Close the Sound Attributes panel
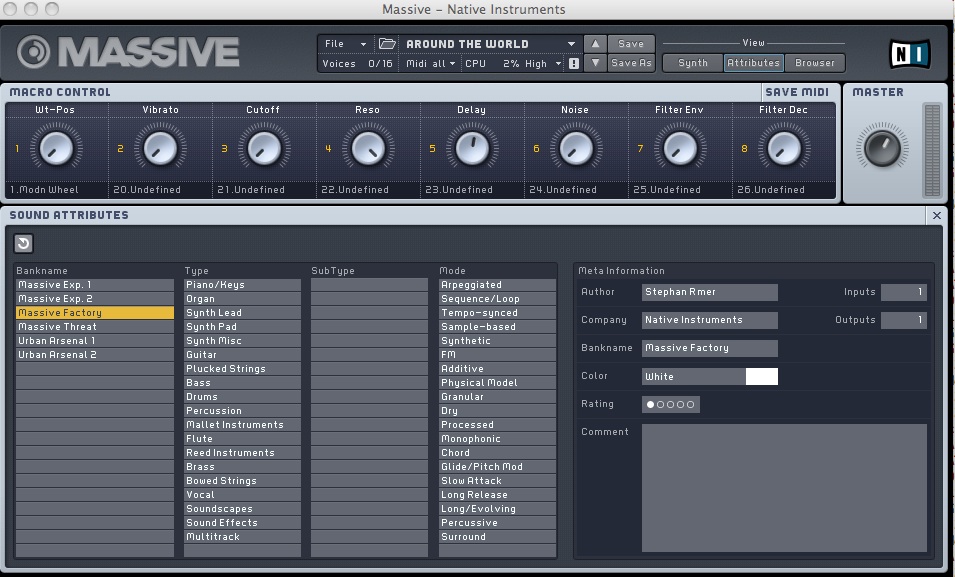The height and width of the screenshot is (577, 955). tap(937, 215)
